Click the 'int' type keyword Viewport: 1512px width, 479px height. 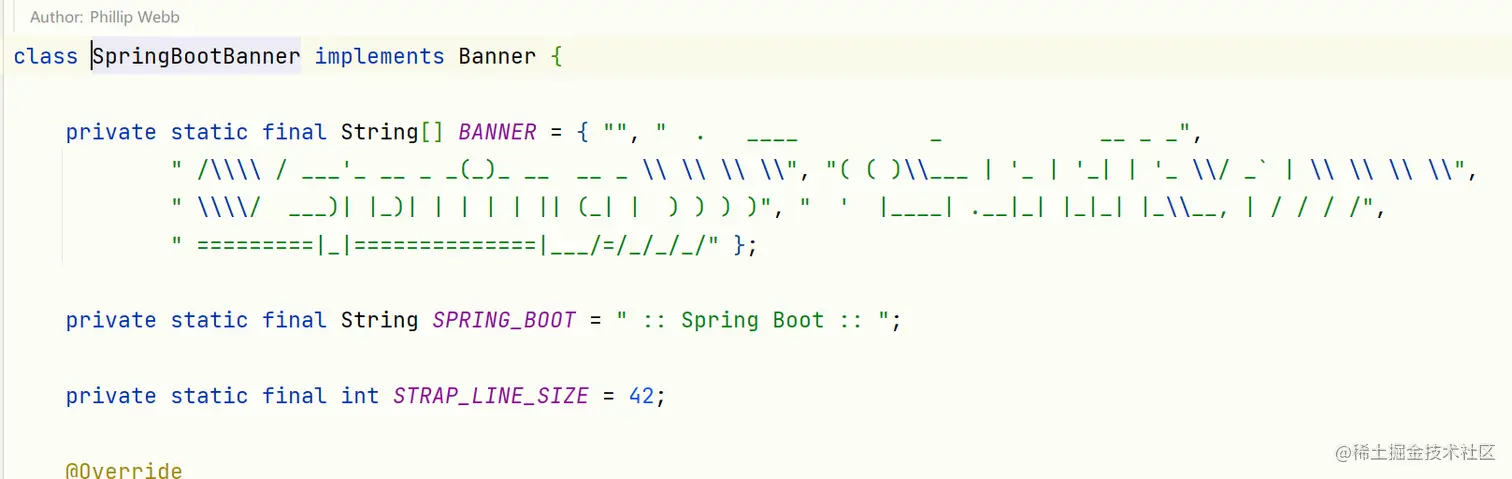pyautogui.click(x=360, y=396)
